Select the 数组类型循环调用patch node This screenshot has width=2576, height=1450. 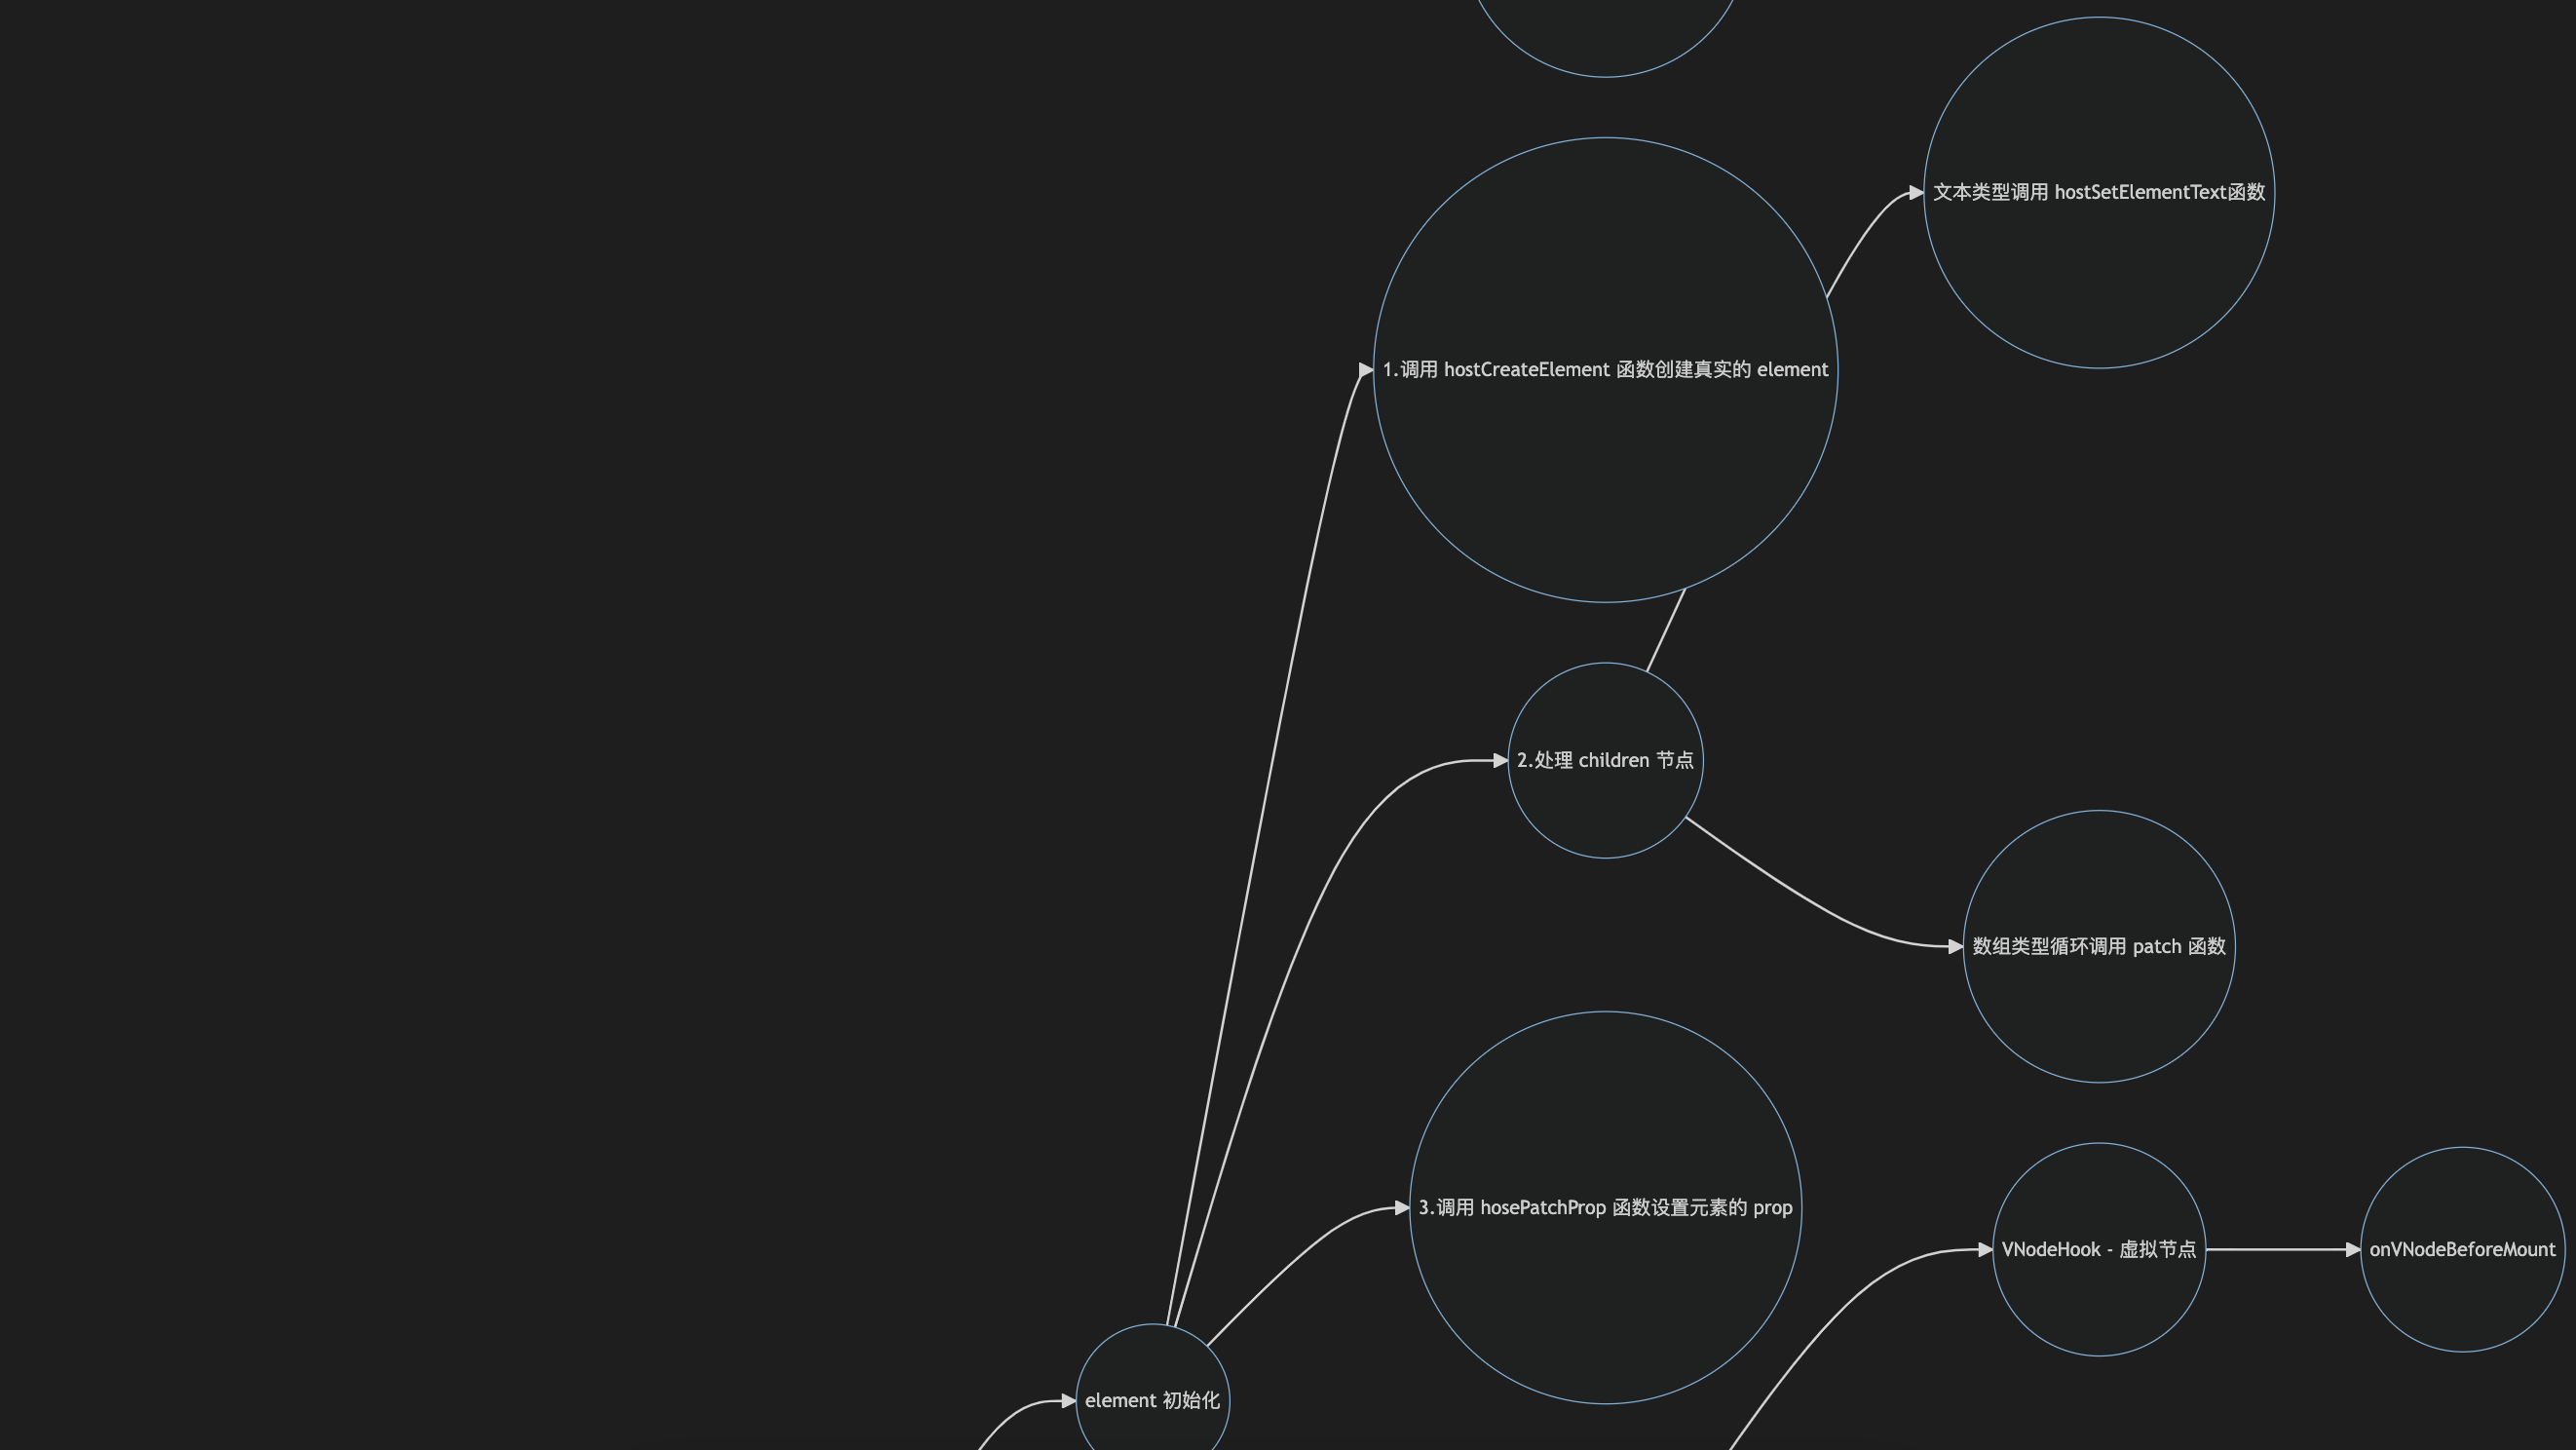click(2099, 943)
